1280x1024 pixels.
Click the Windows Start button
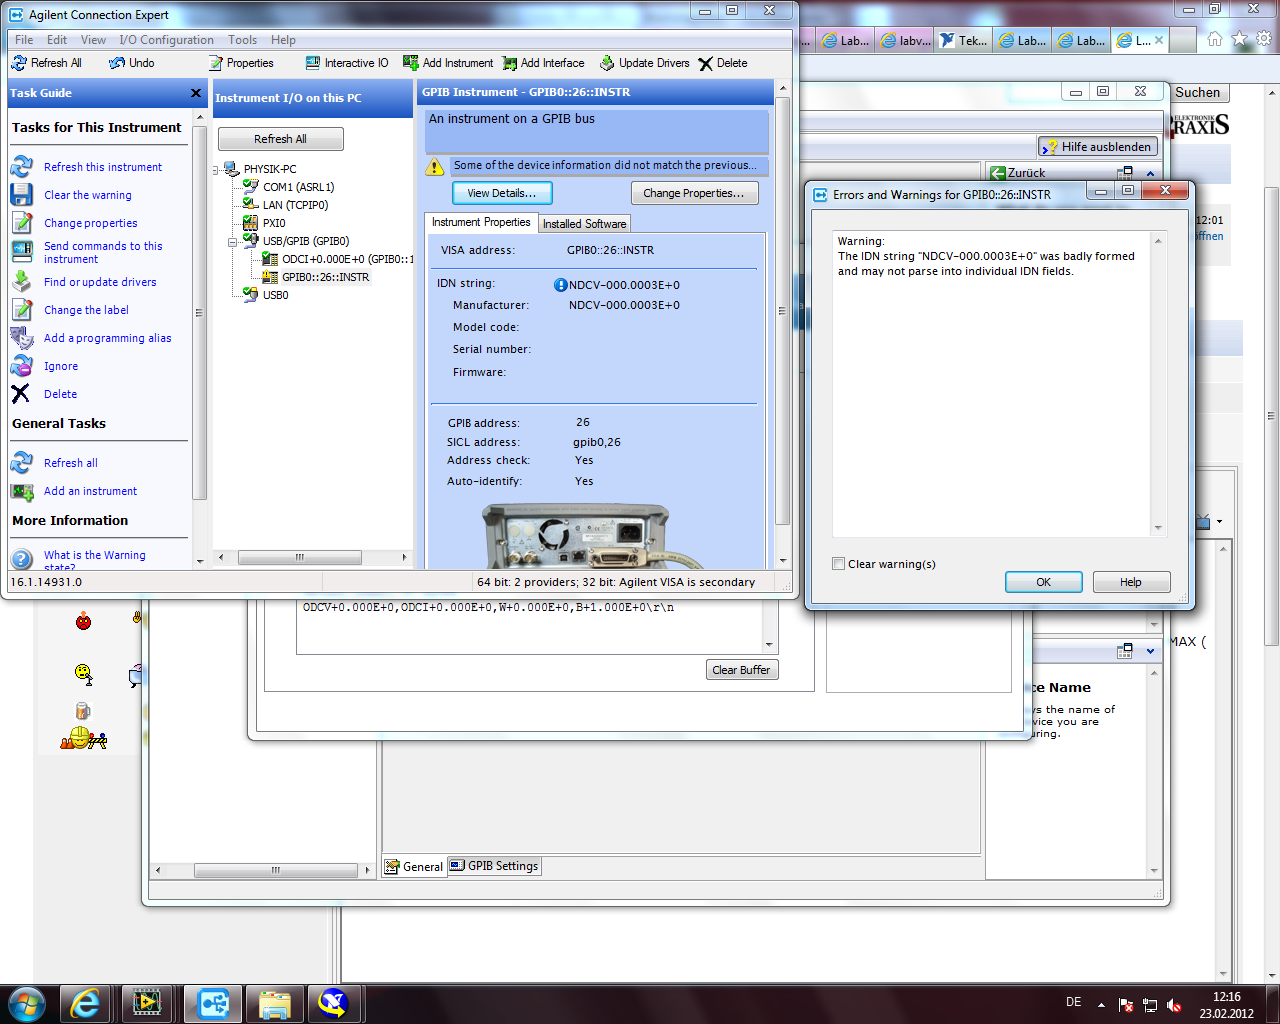(x=25, y=1003)
